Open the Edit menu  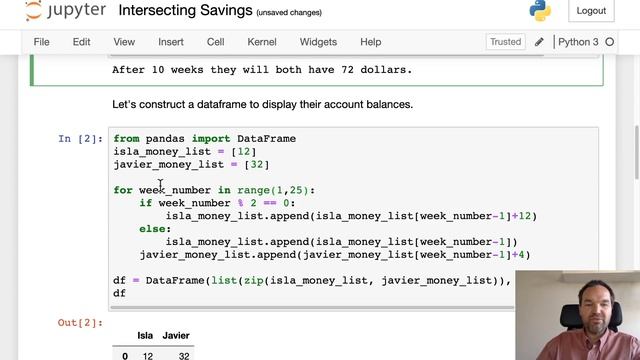[81, 42]
